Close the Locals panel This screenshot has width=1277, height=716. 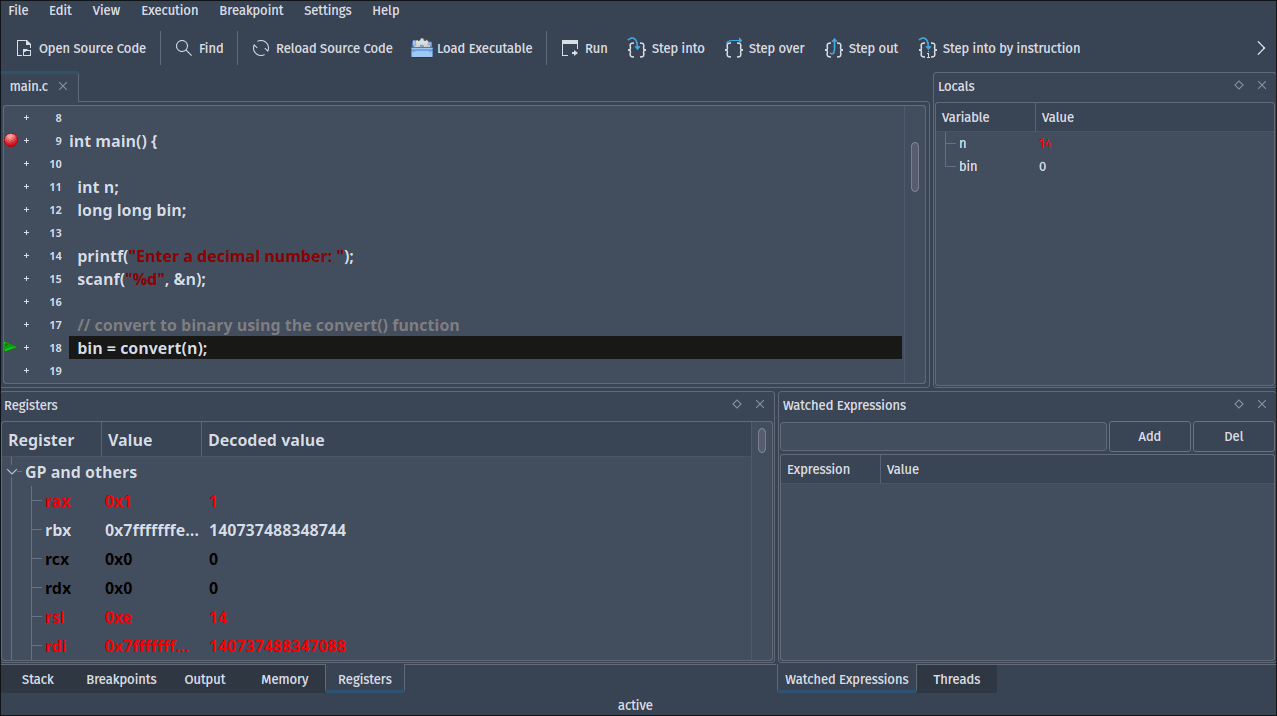[x=1262, y=86]
